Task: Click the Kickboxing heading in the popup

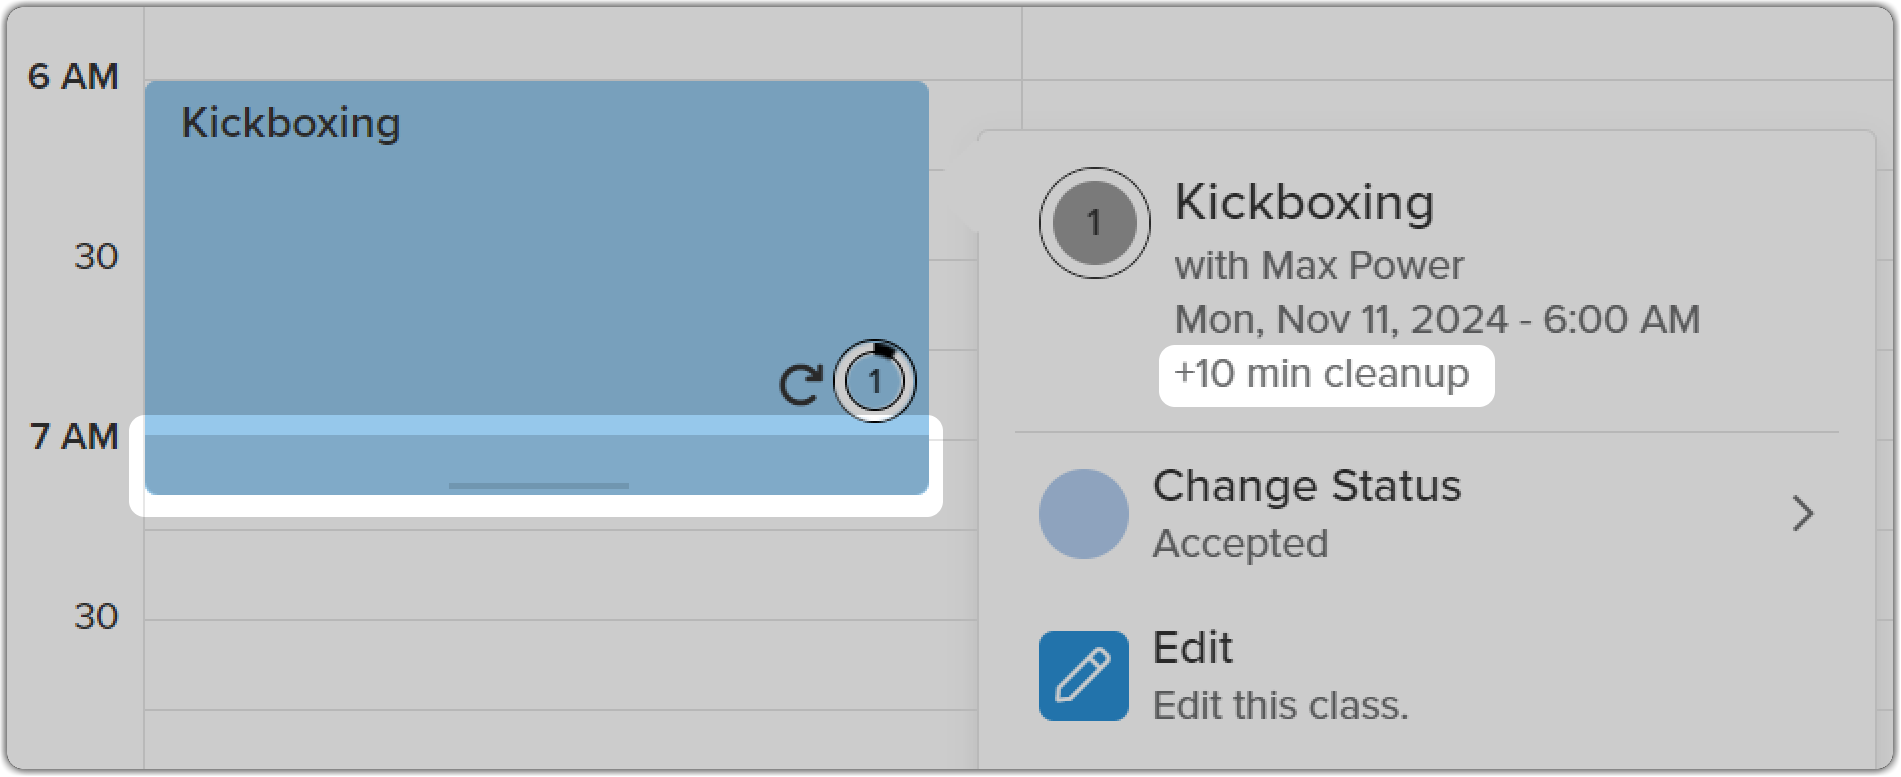Action: 1304,203
